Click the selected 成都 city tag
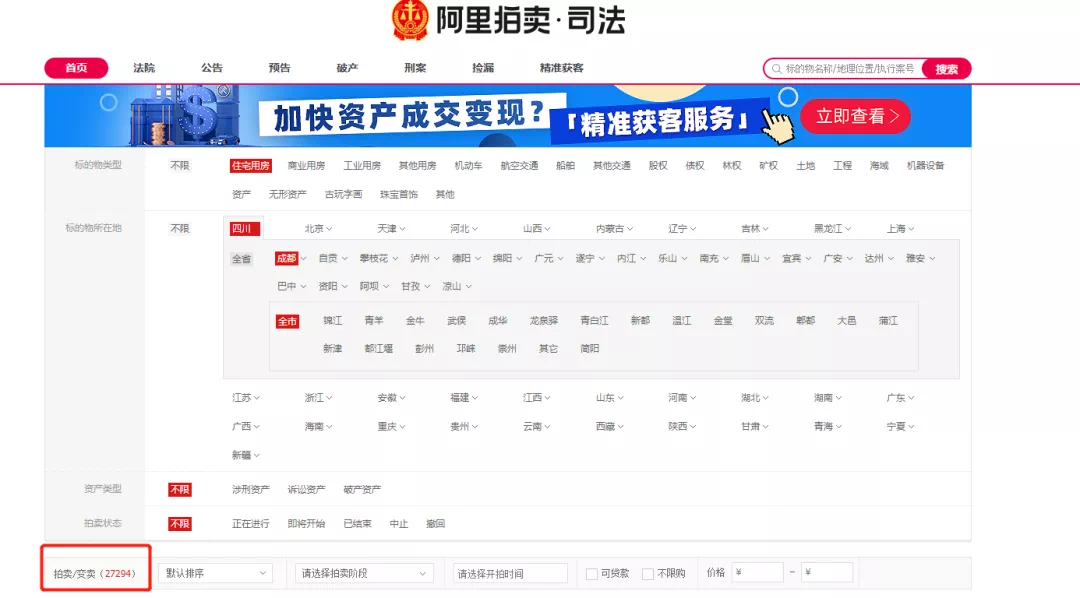Screen dimensions: 1080x598 point(286,258)
